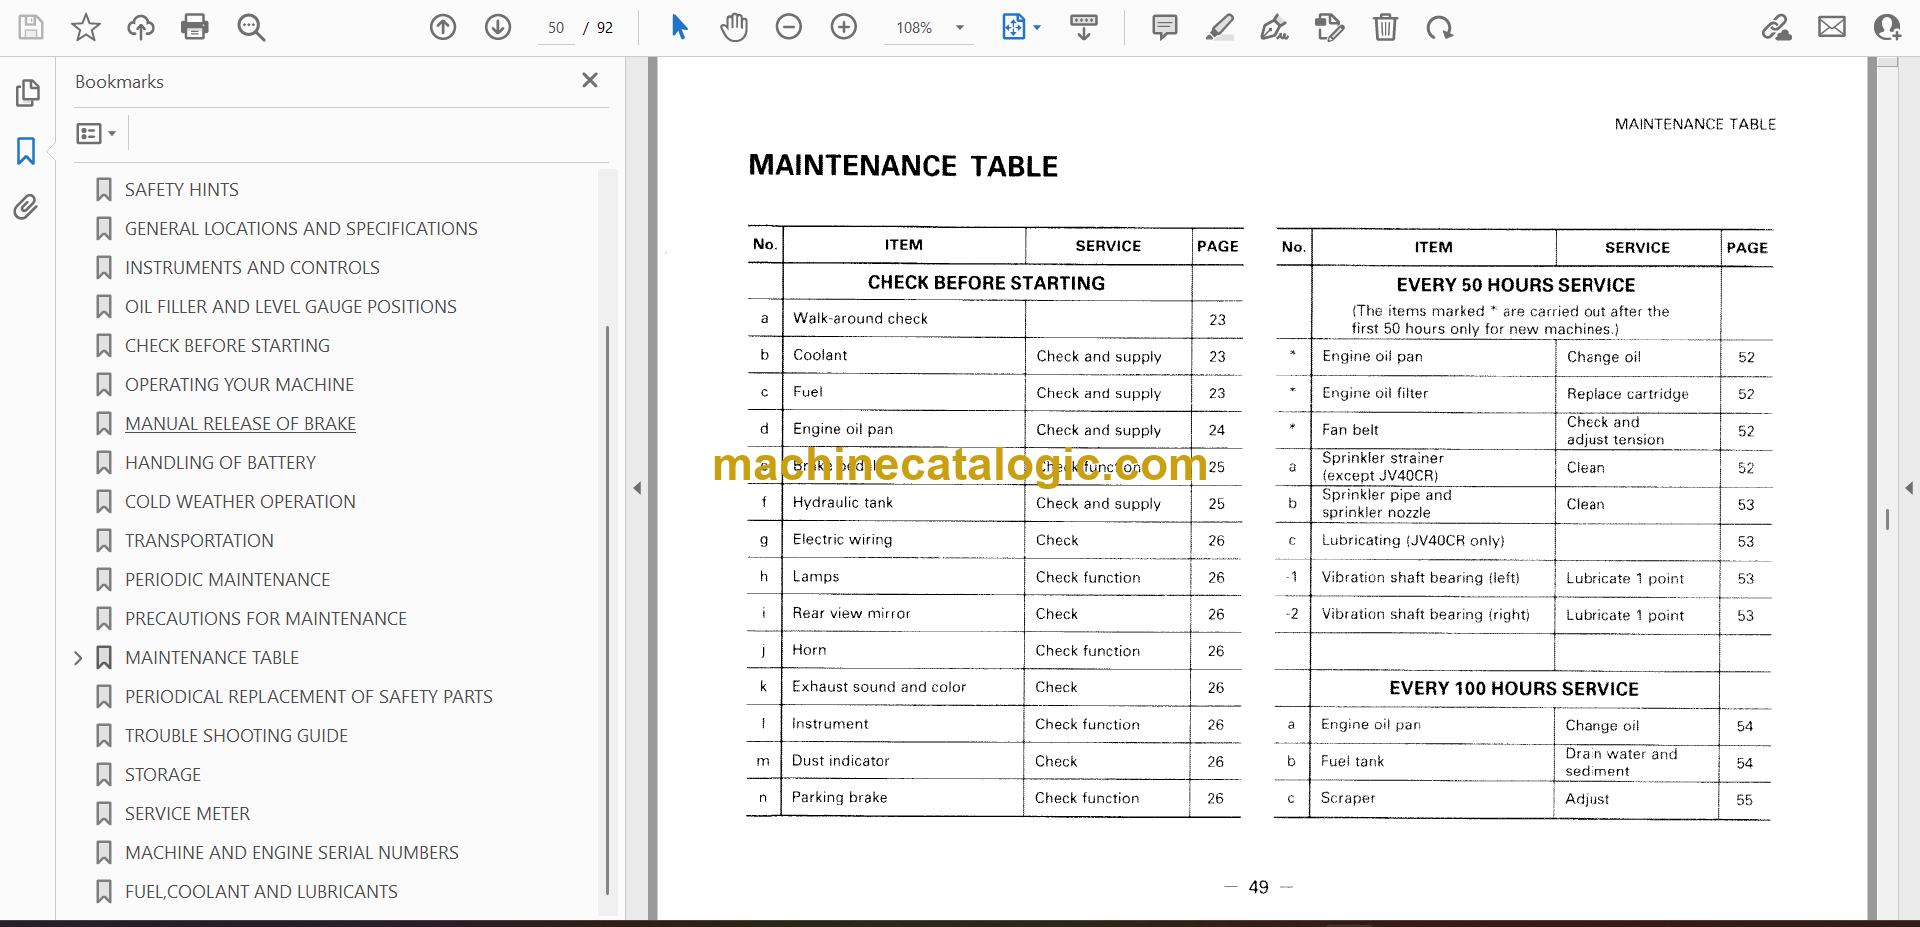
Task: Upload file to cloud icon
Action: (x=141, y=27)
